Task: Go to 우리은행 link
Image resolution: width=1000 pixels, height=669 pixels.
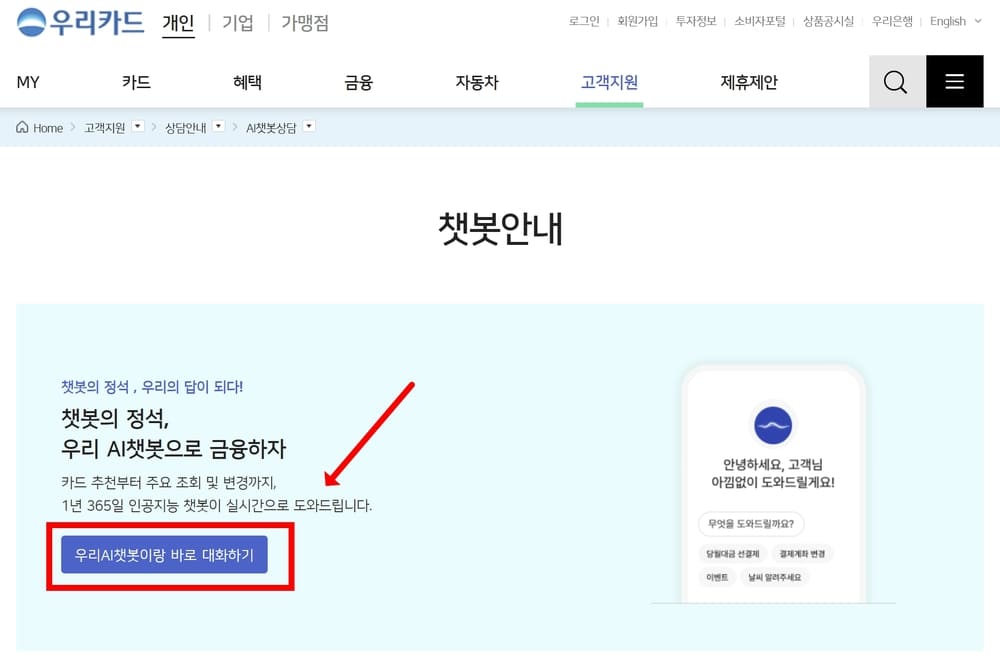Action: (x=892, y=22)
